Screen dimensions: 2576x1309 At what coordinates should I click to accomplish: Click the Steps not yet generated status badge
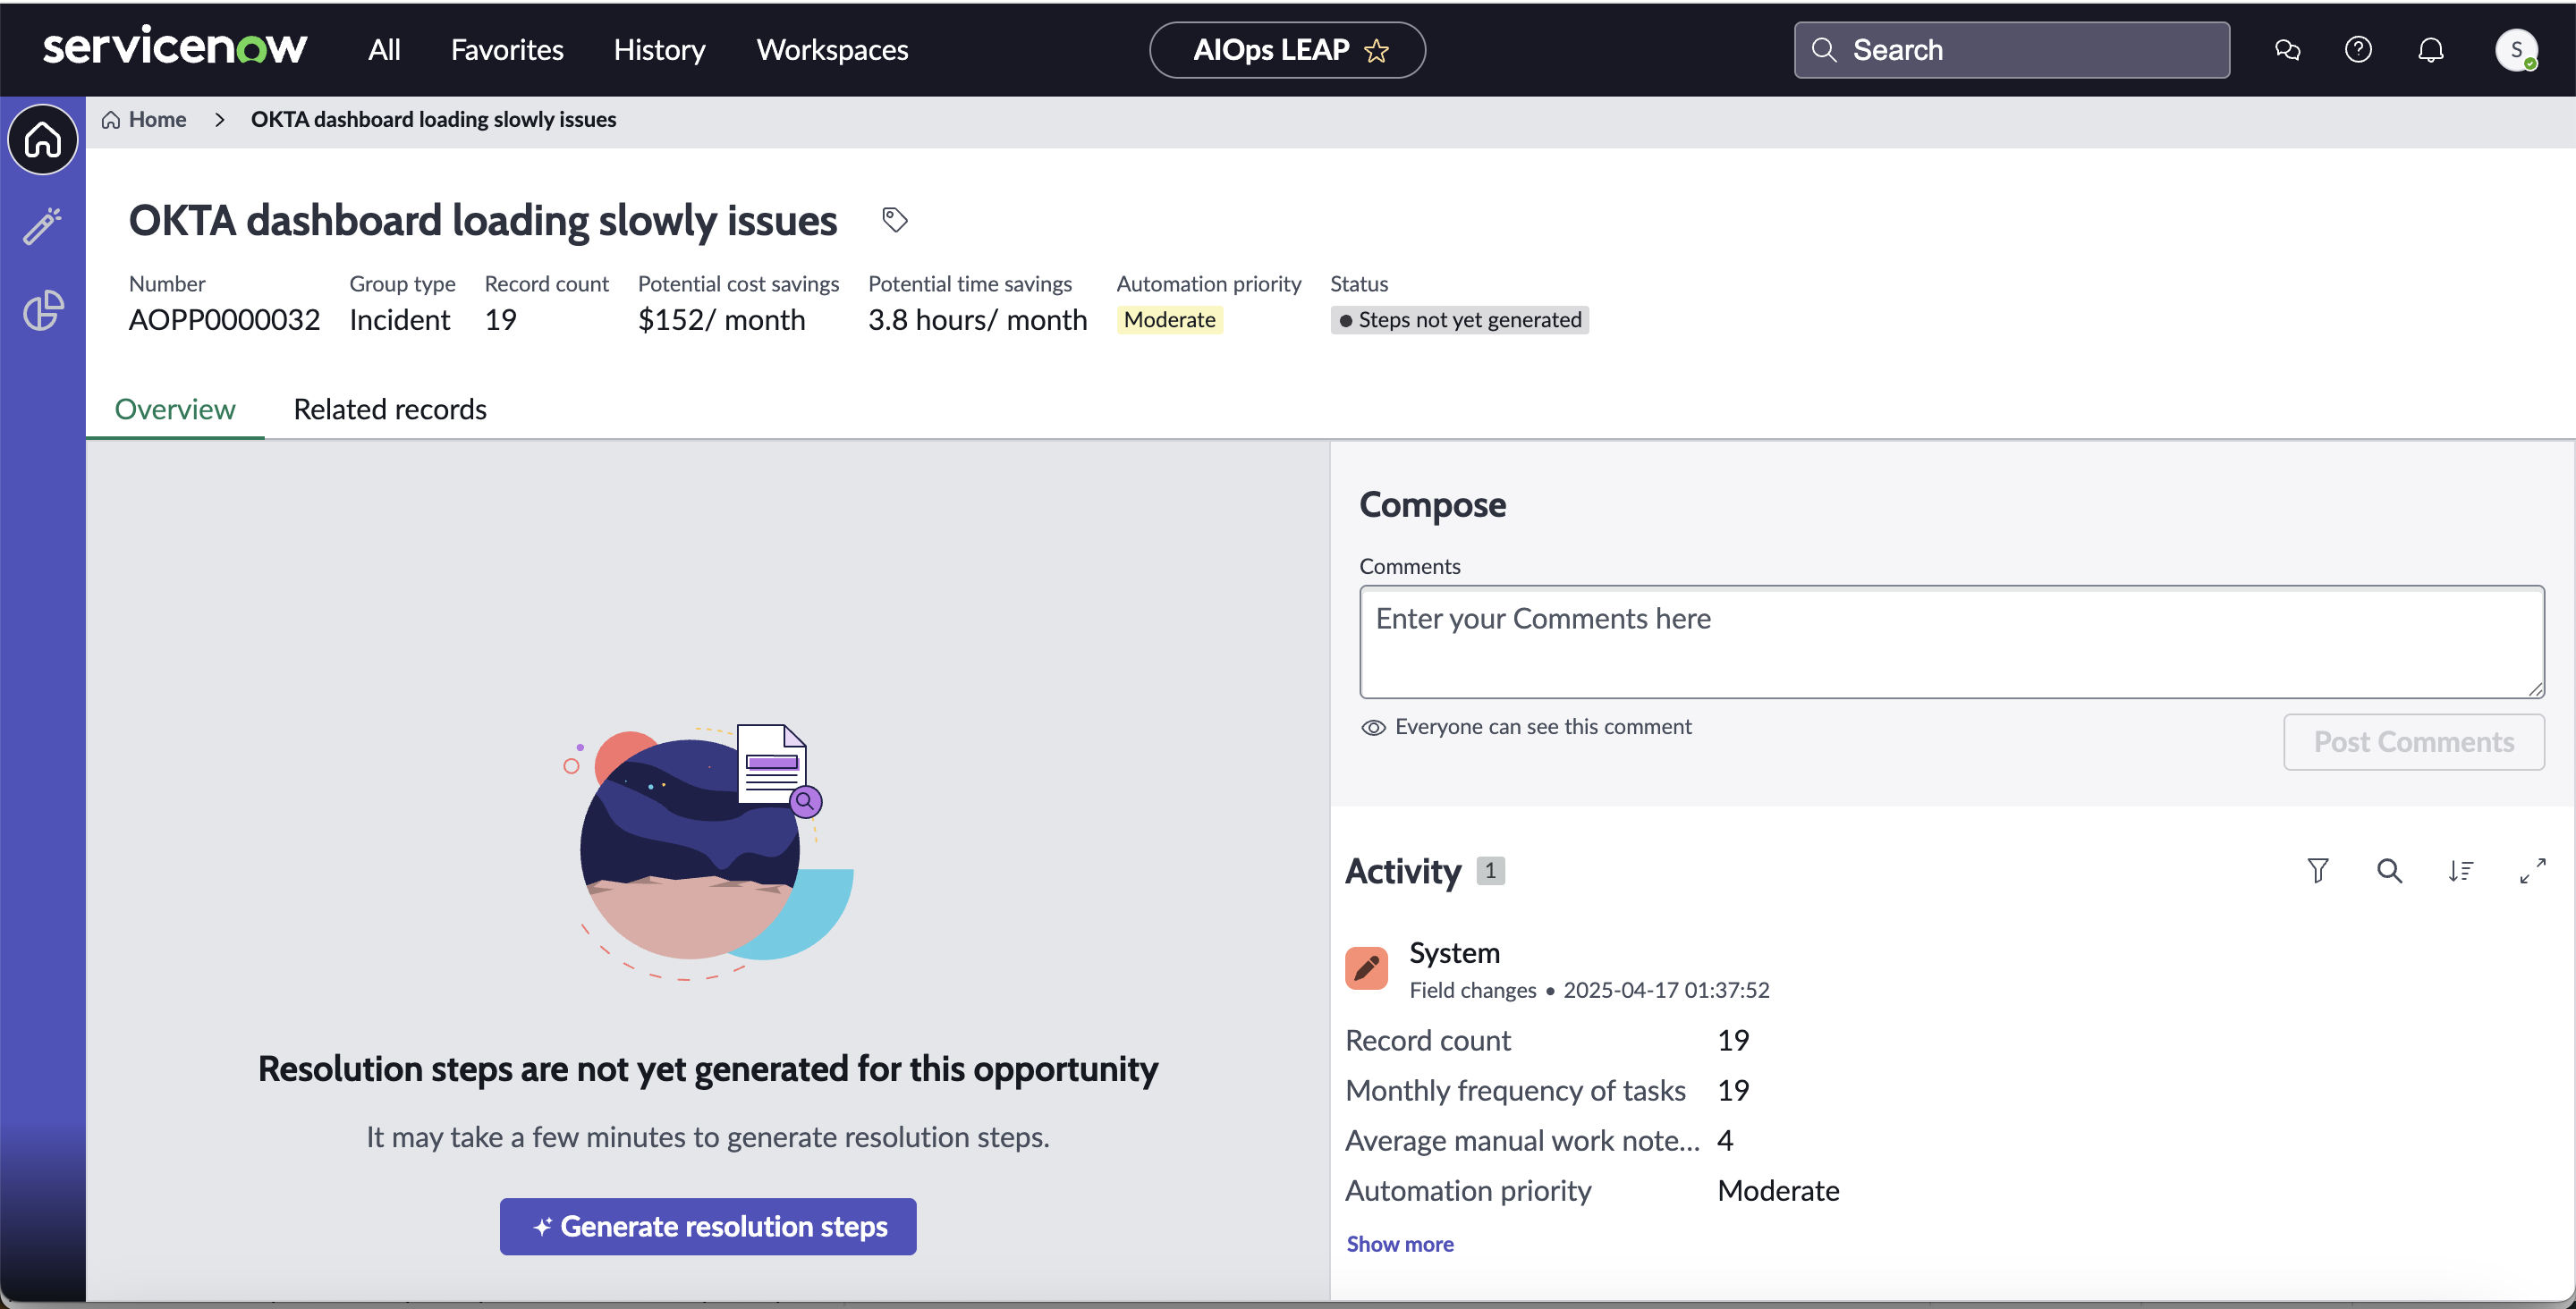pyautogui.click(x=1459, y=320)
